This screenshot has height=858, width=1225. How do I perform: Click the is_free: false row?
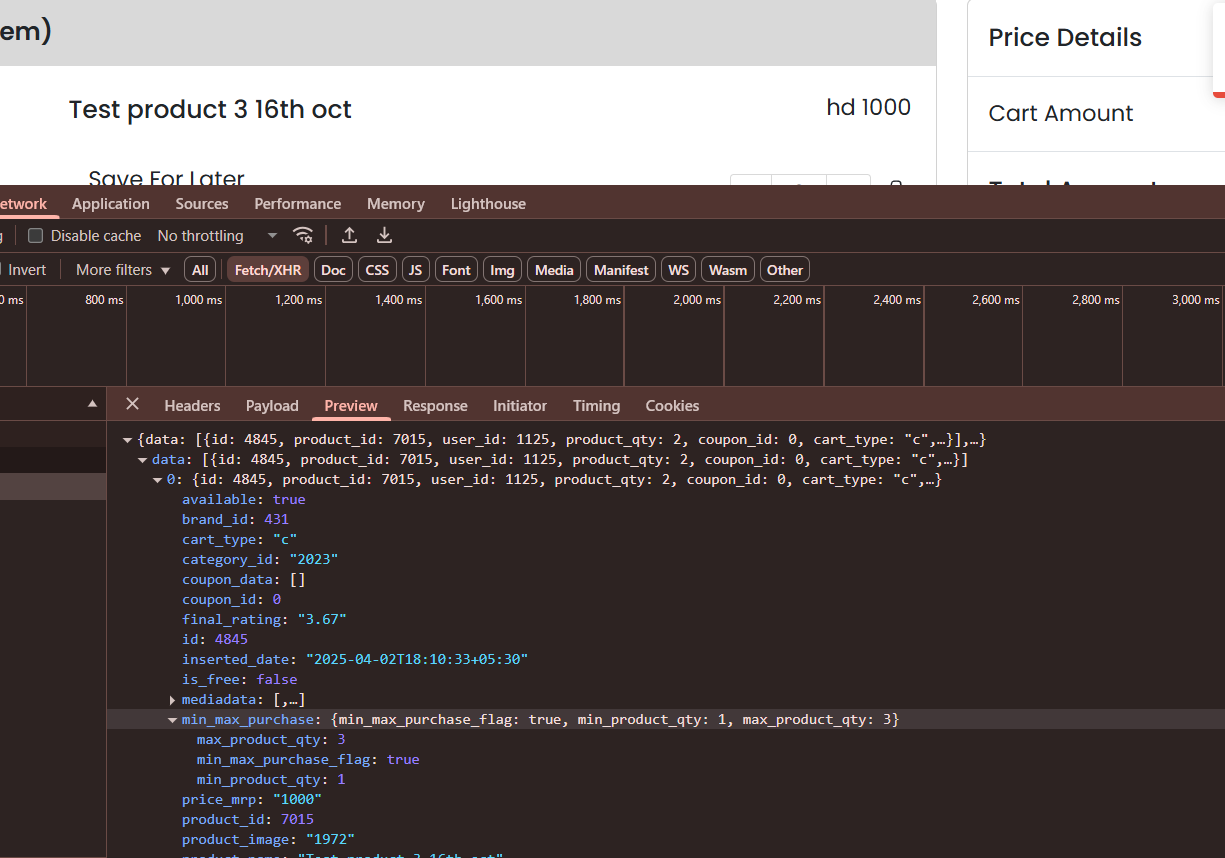240,680
